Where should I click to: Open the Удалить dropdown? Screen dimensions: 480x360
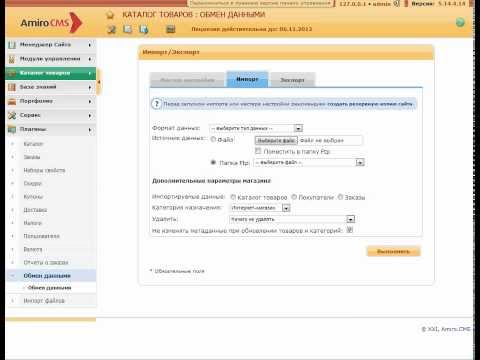click(292, 219)
